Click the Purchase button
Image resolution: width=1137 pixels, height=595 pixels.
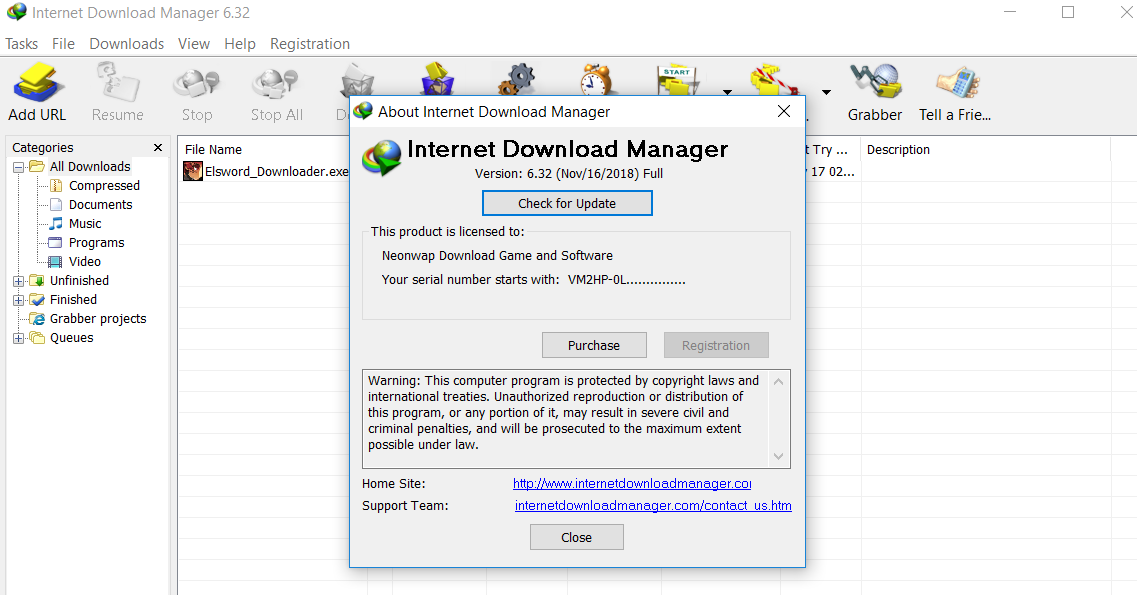tap(594, 345)
